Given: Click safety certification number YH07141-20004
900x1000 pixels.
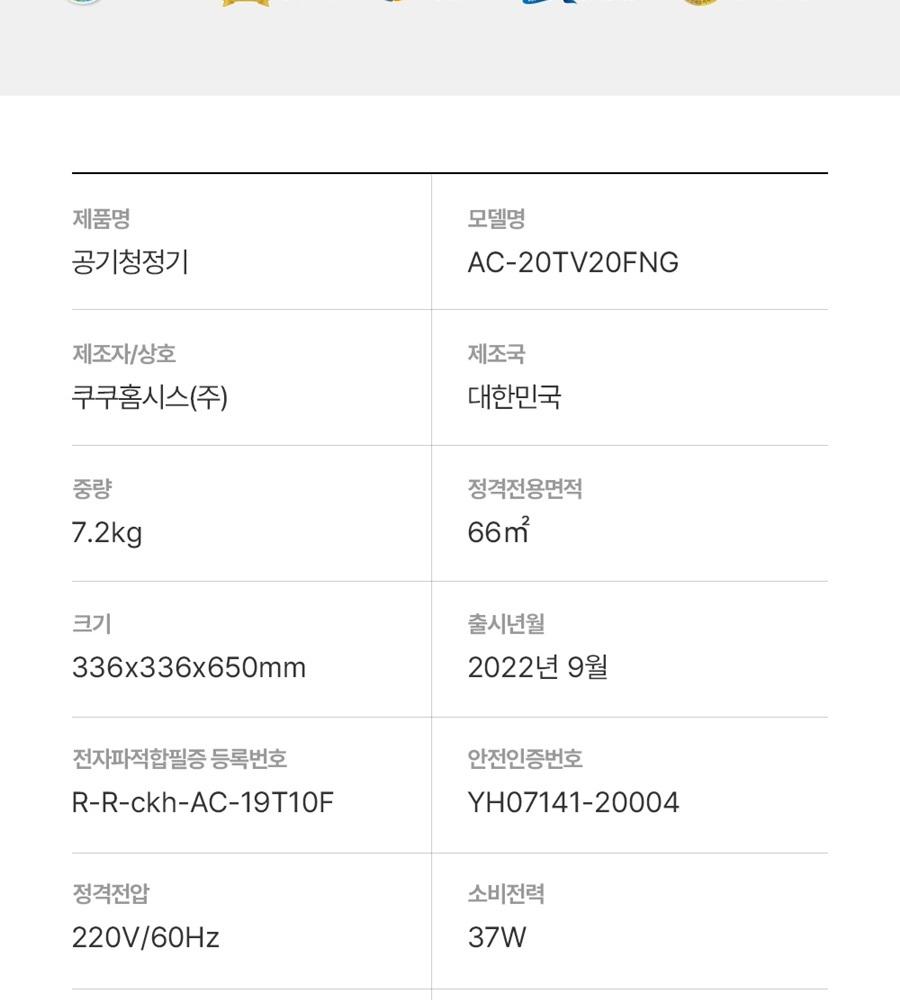Looking at the screenshot, I should tap(573, 803).
